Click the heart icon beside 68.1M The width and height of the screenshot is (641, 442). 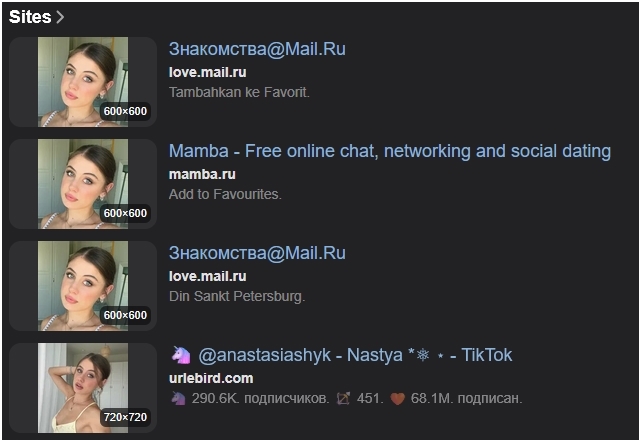(397, 398)
